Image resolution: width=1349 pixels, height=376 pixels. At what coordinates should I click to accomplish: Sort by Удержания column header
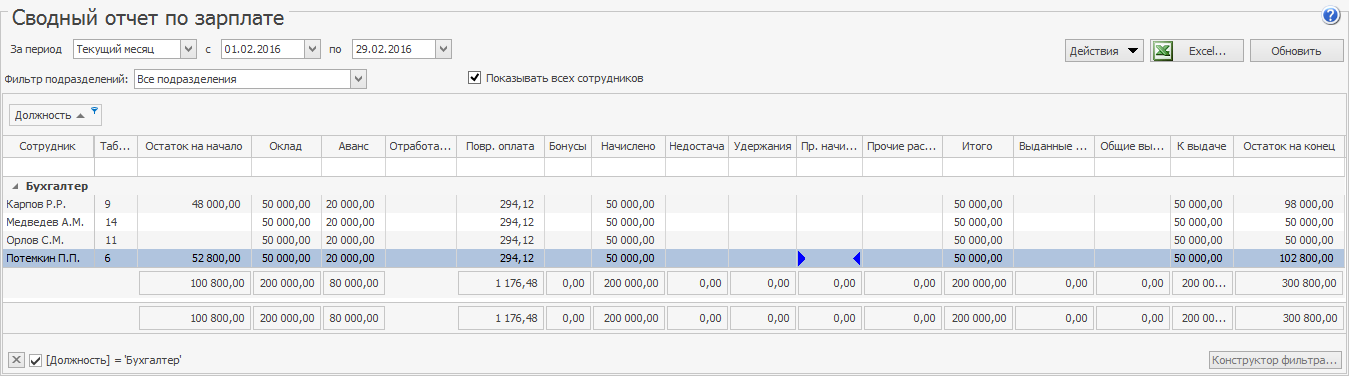[763, 146]
